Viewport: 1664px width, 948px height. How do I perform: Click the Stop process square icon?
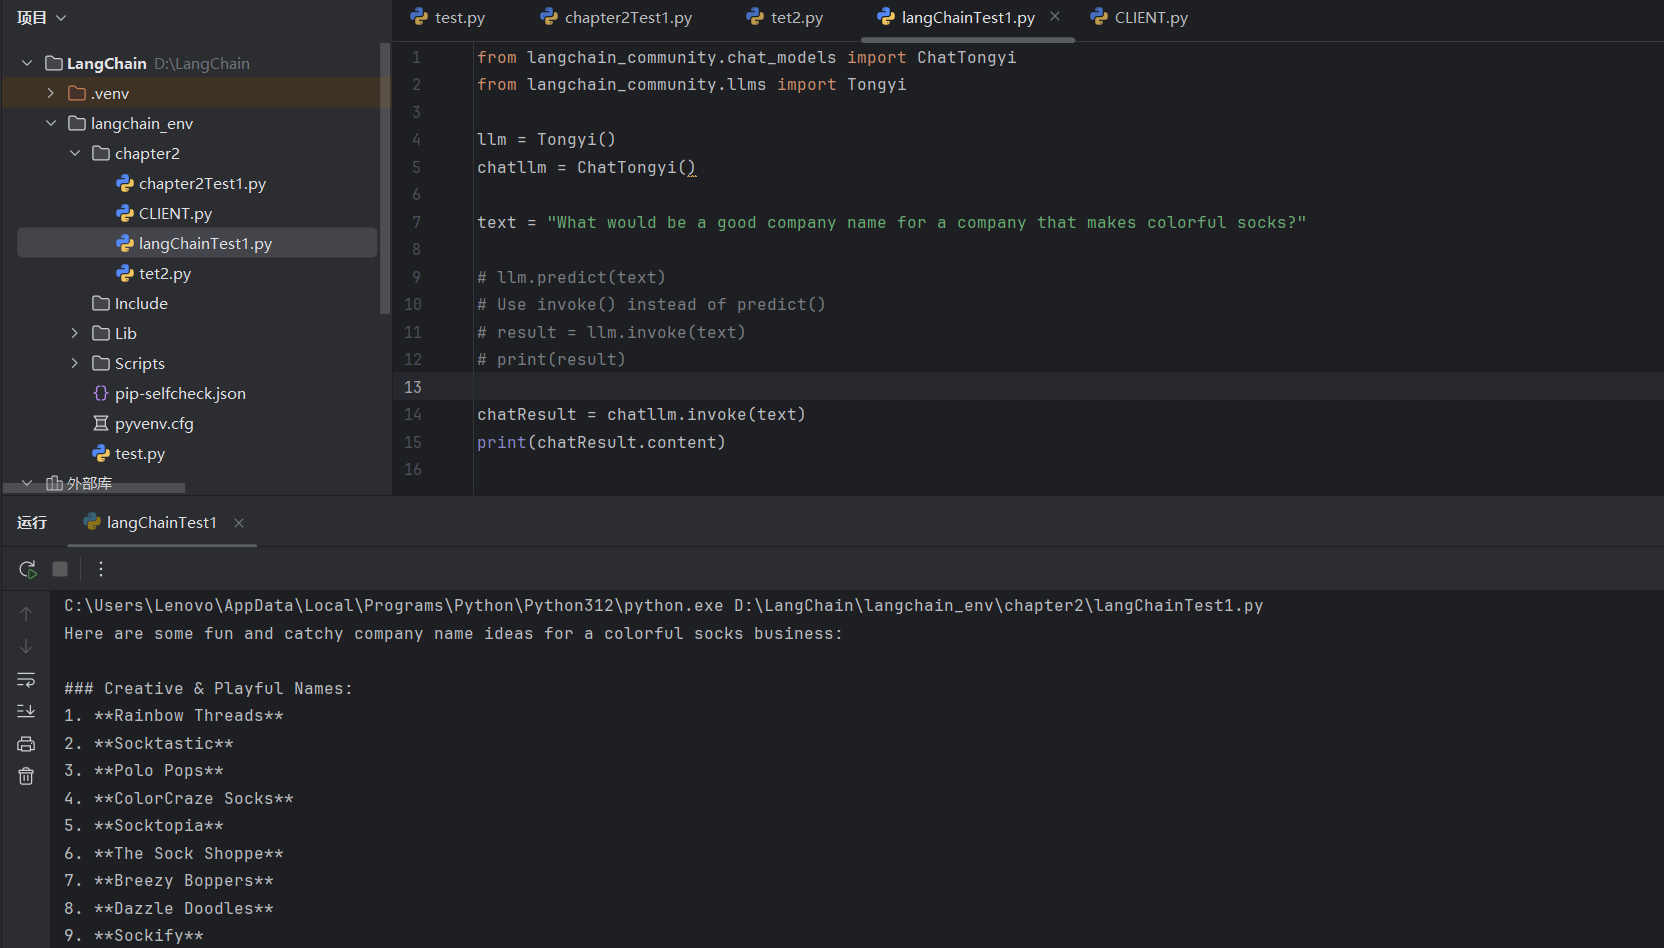coord(60,569)
